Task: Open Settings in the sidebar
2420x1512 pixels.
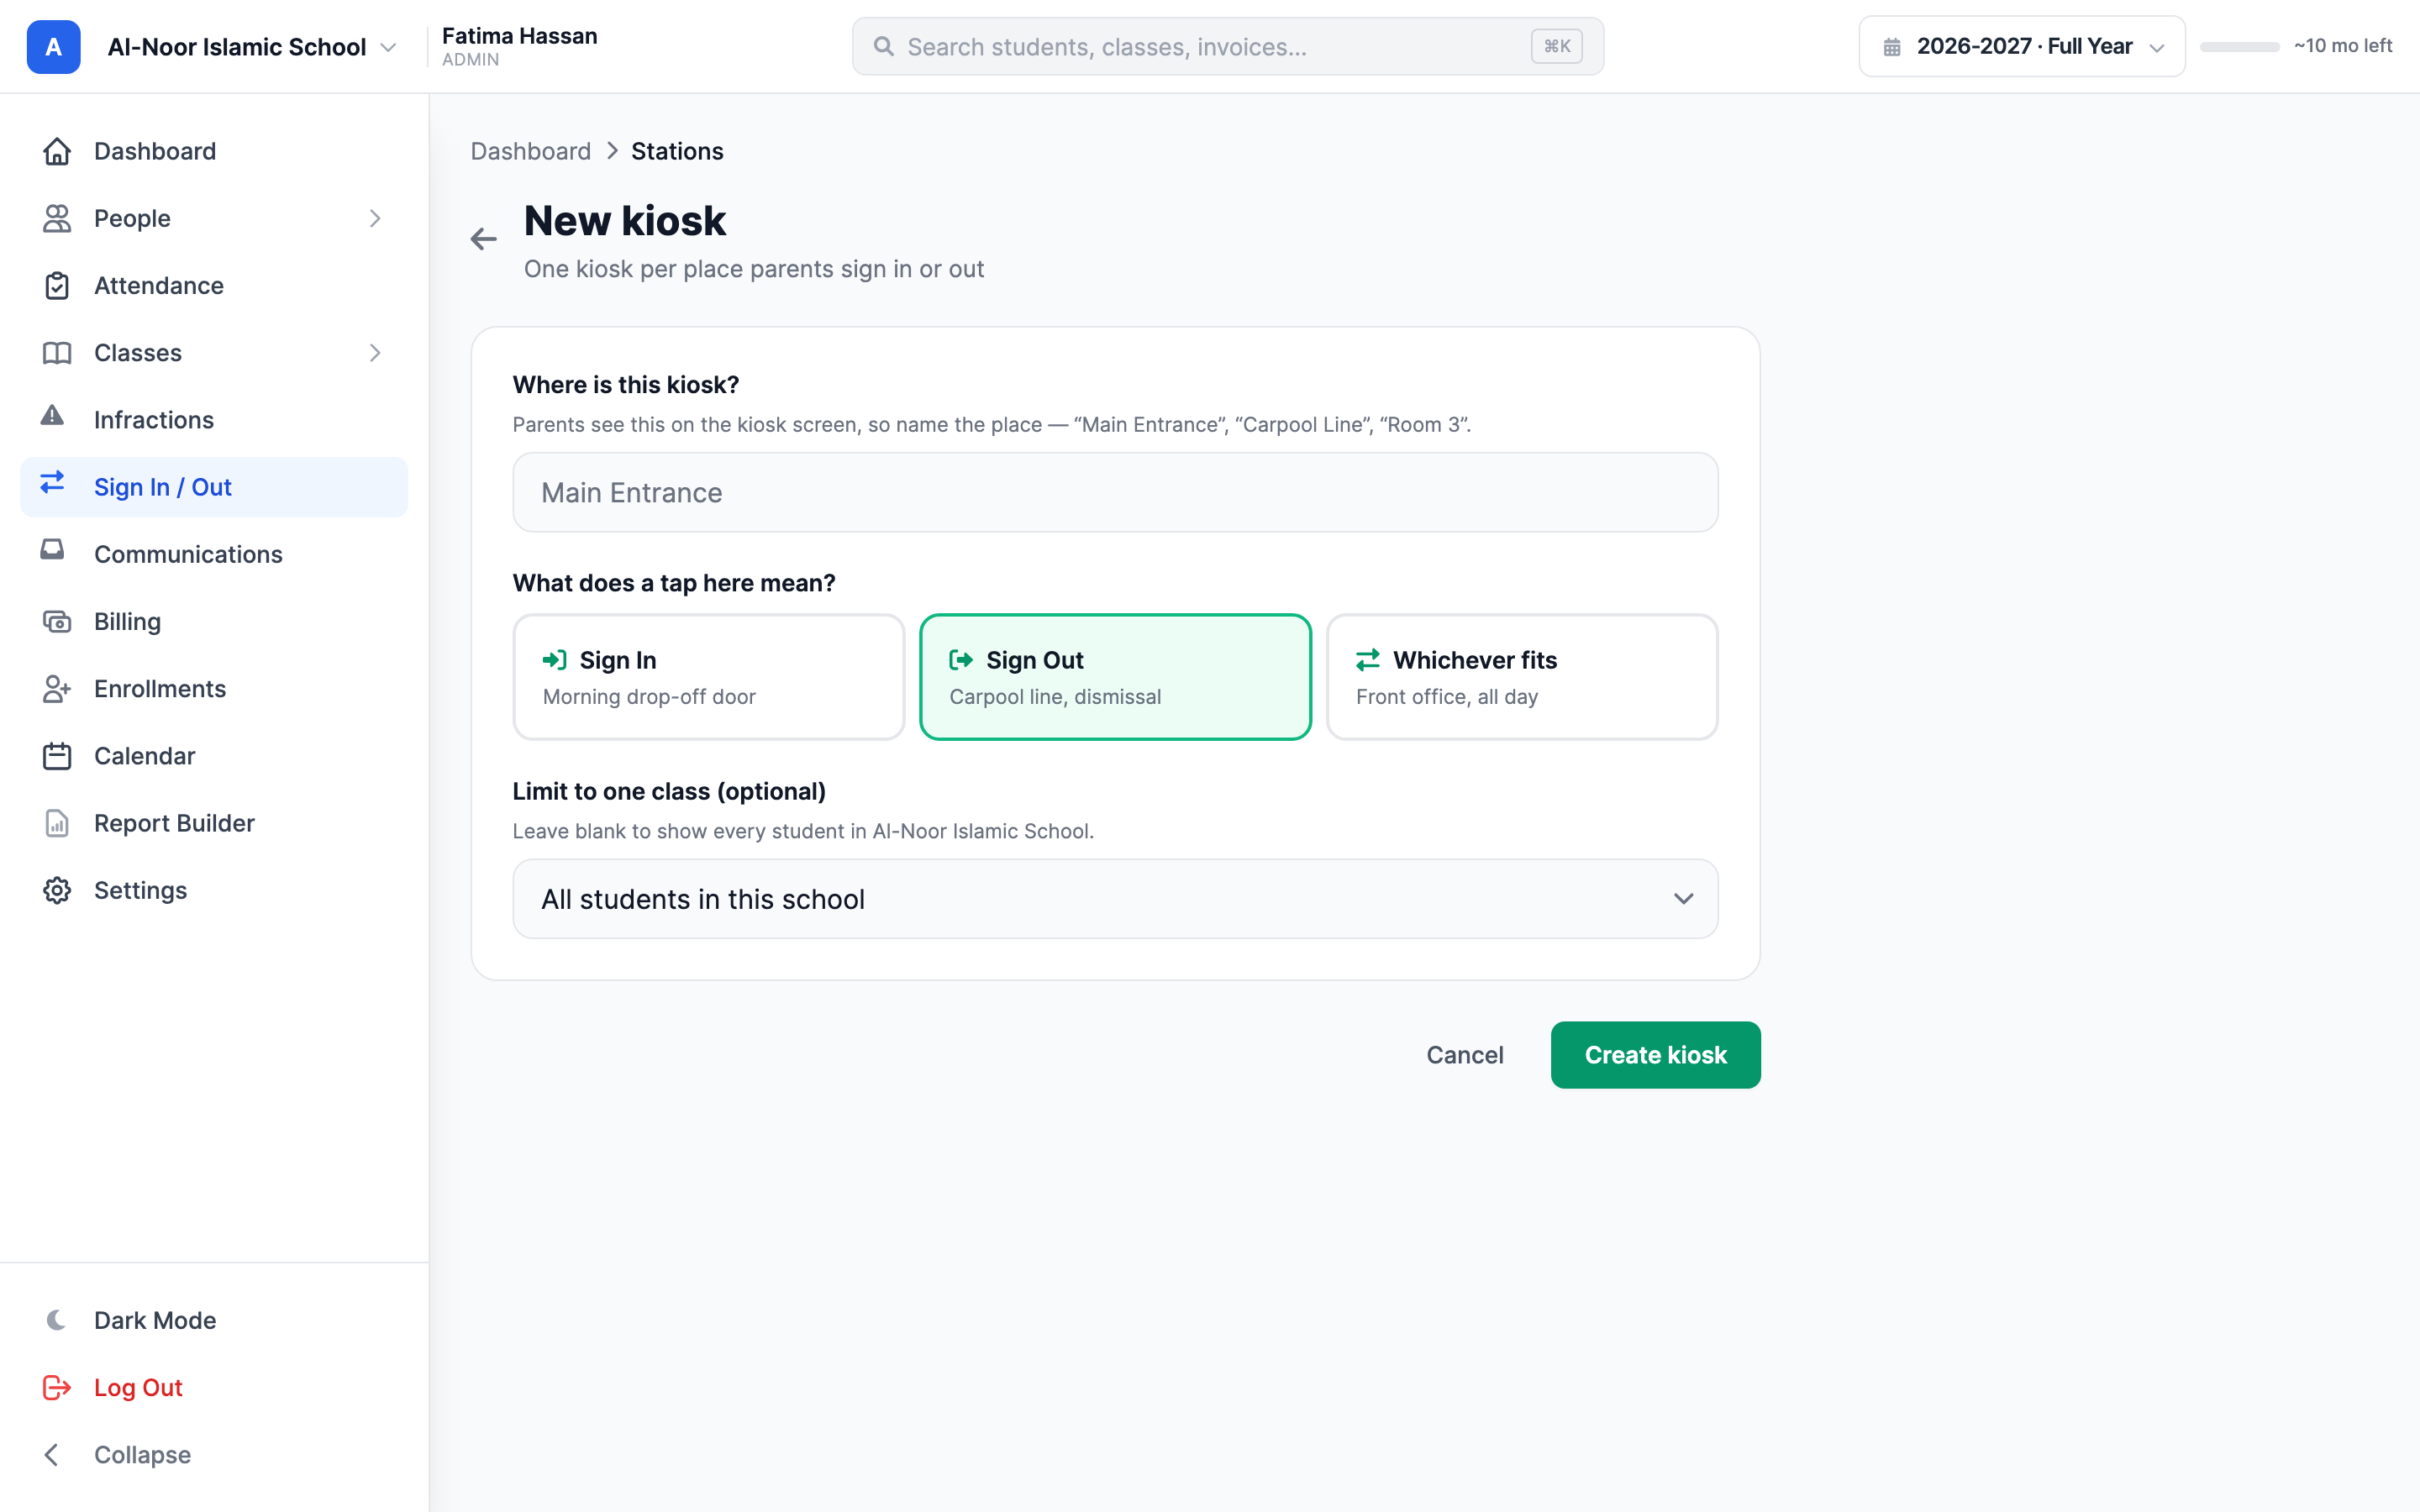Action: click(214, 890)
